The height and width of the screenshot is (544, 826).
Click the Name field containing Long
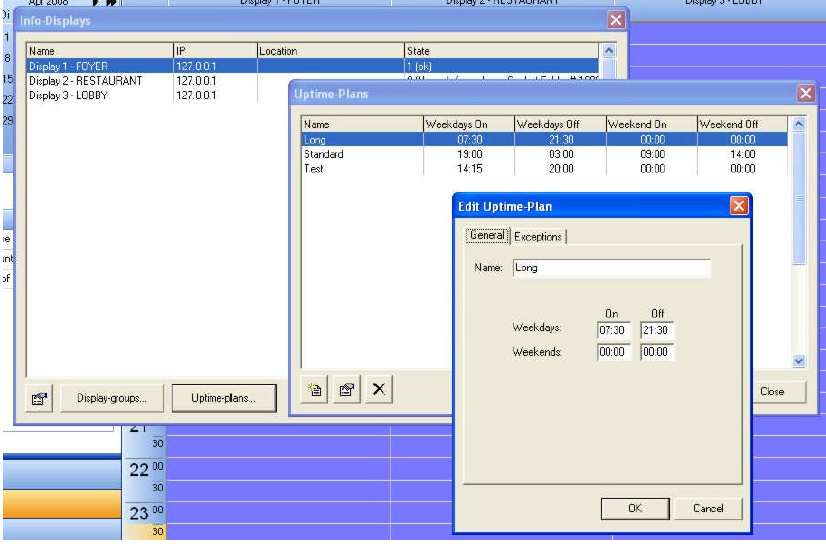(x=611, y=268)
